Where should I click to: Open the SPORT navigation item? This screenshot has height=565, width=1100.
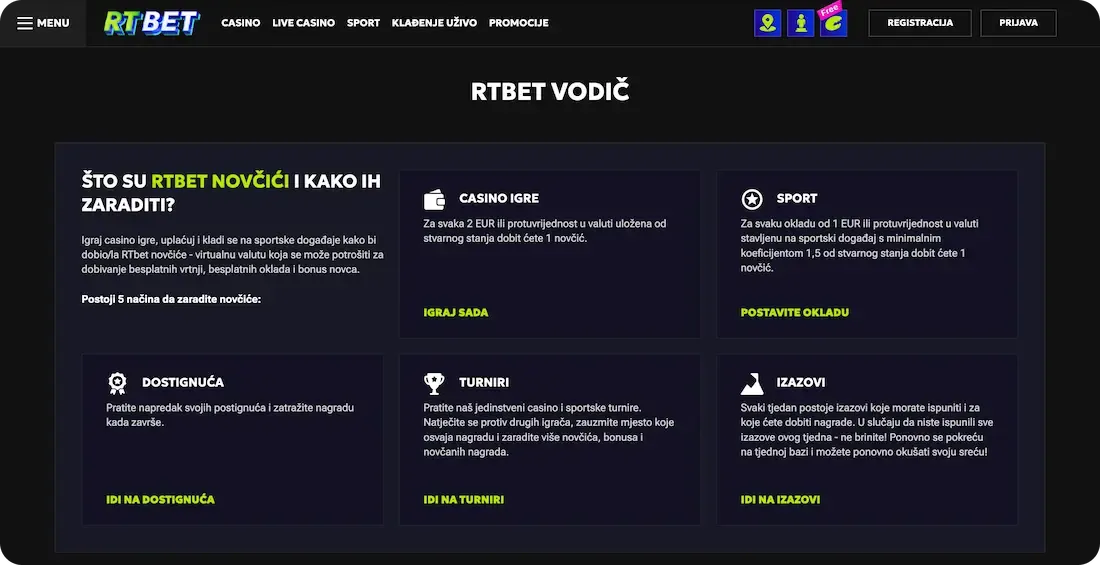click(x=363, y=23)
